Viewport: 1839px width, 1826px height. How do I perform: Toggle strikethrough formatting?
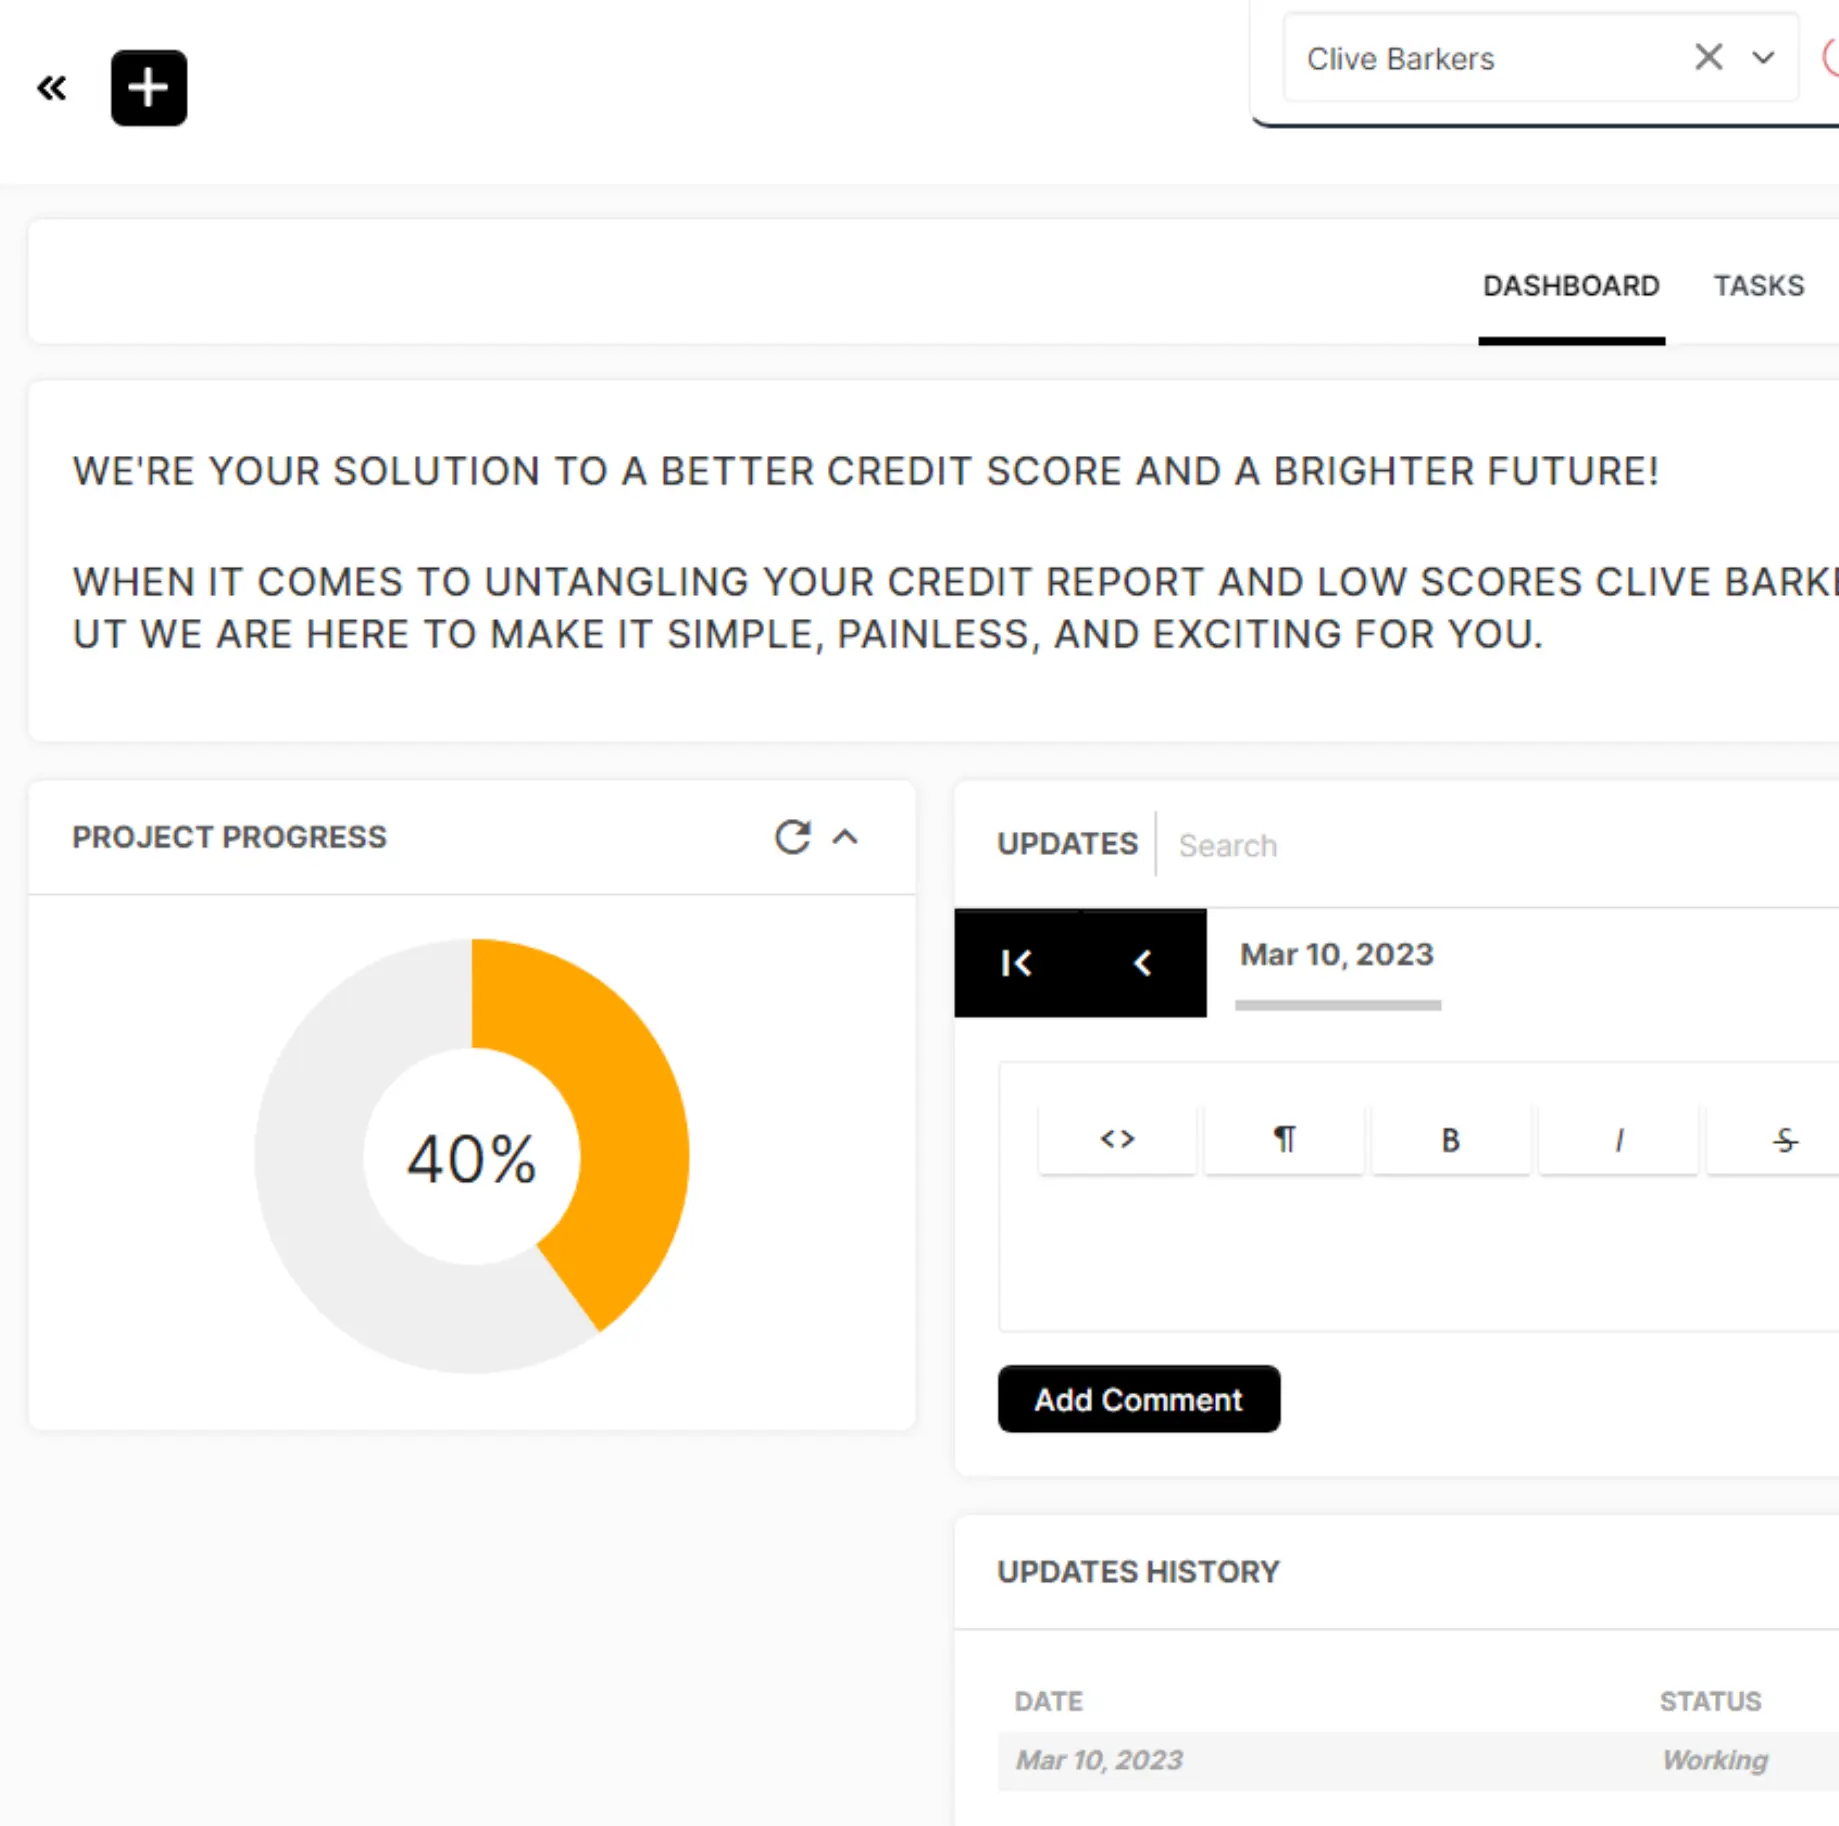(1784, 1139)
